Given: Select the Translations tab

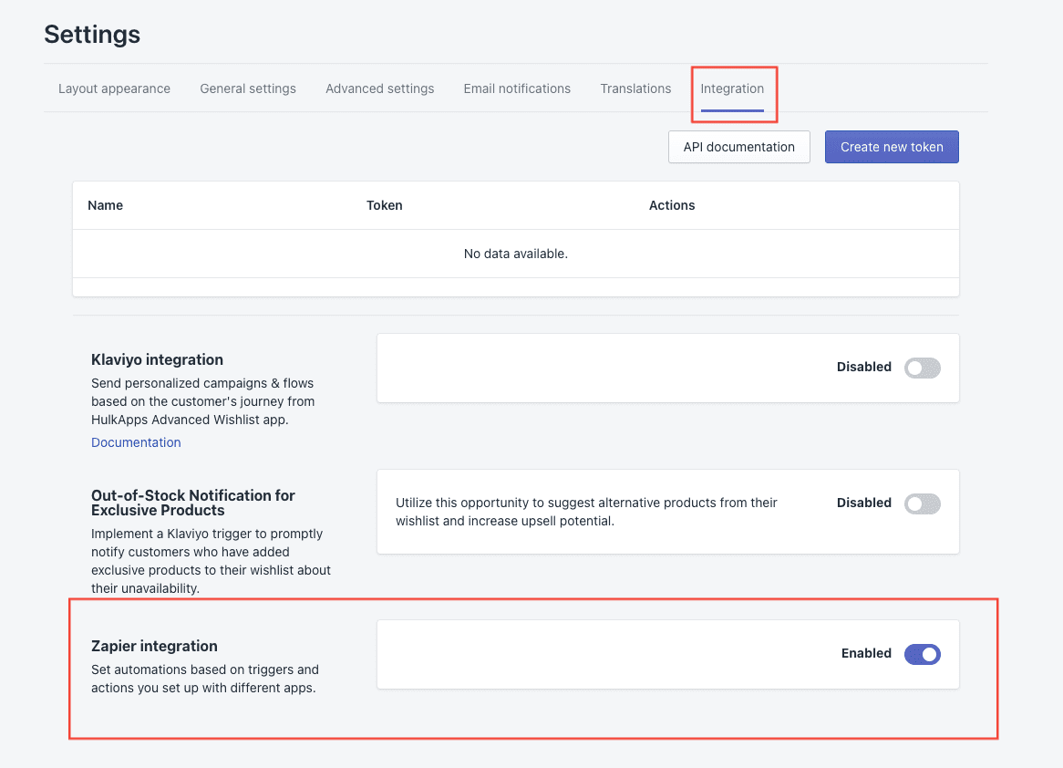Looking at the screenshot, I should click(635, 89).
